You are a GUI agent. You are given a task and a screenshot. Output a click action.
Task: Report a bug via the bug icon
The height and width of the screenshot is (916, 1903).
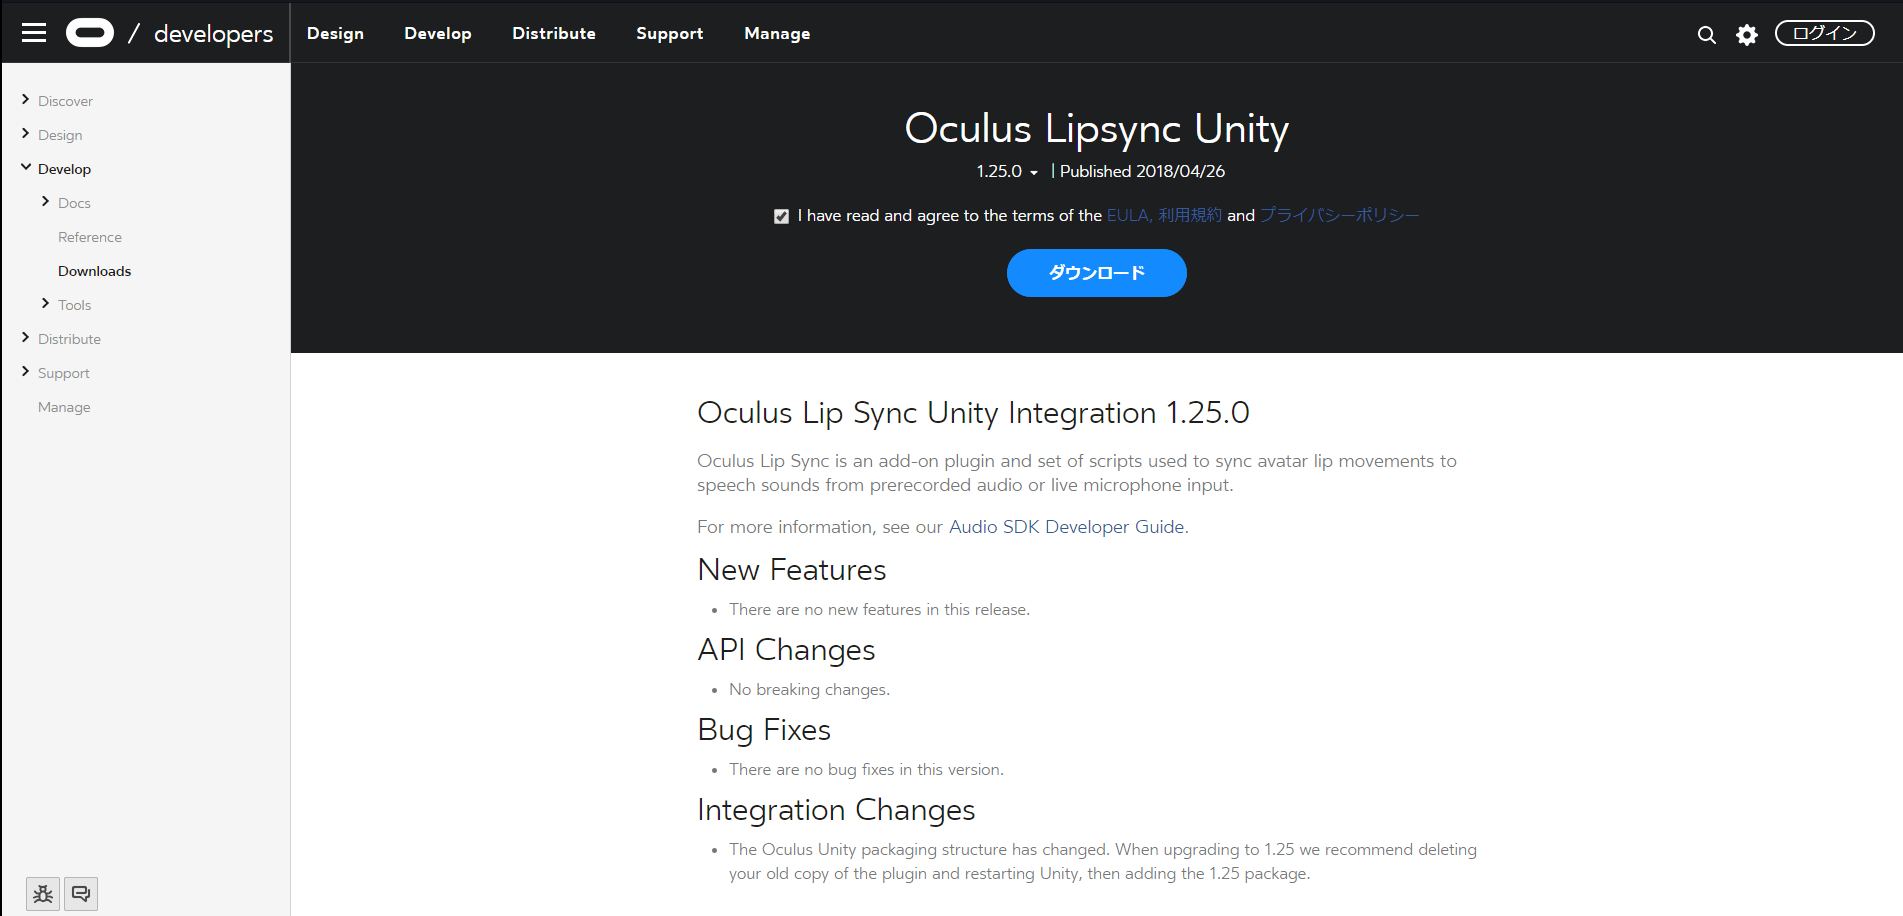click(43, 893)
